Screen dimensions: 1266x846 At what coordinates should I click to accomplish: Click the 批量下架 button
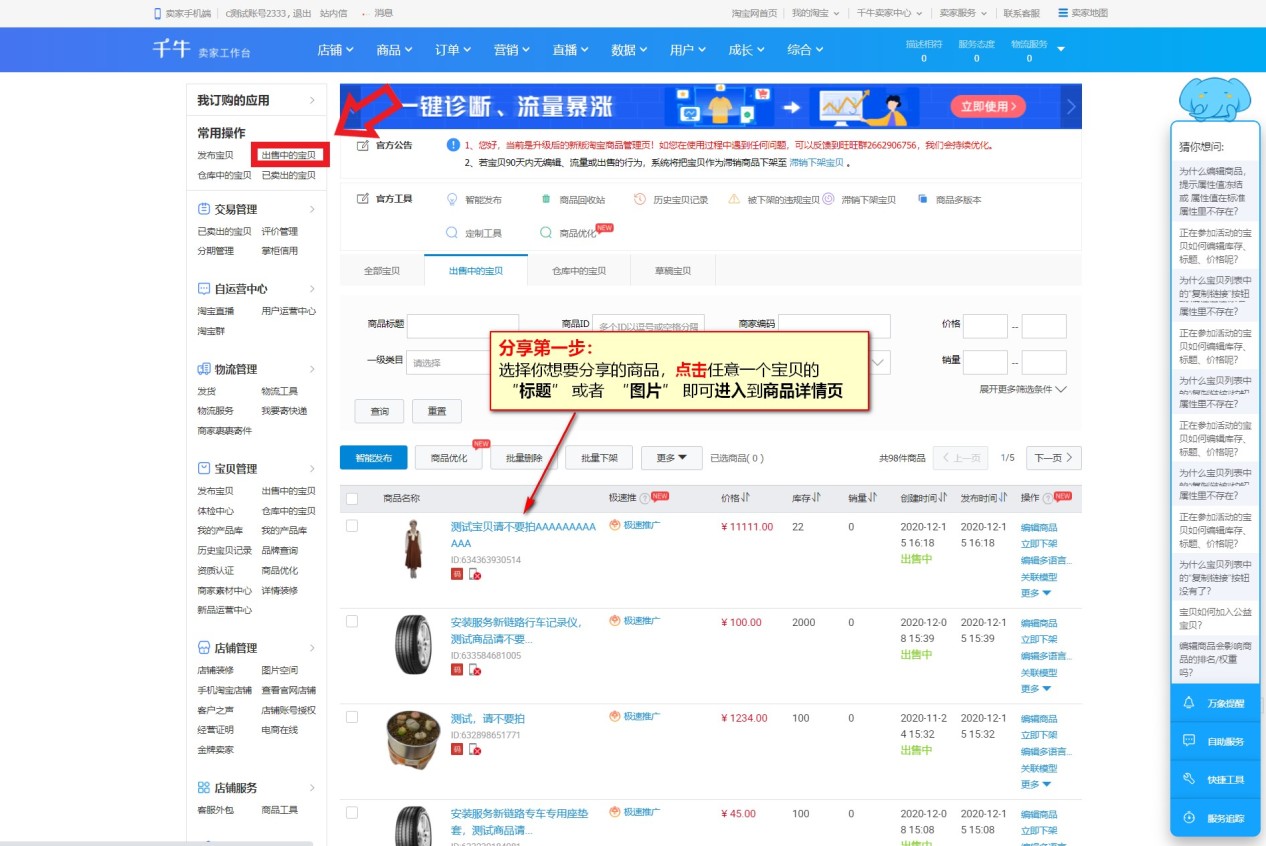click(x=599, y=458)
